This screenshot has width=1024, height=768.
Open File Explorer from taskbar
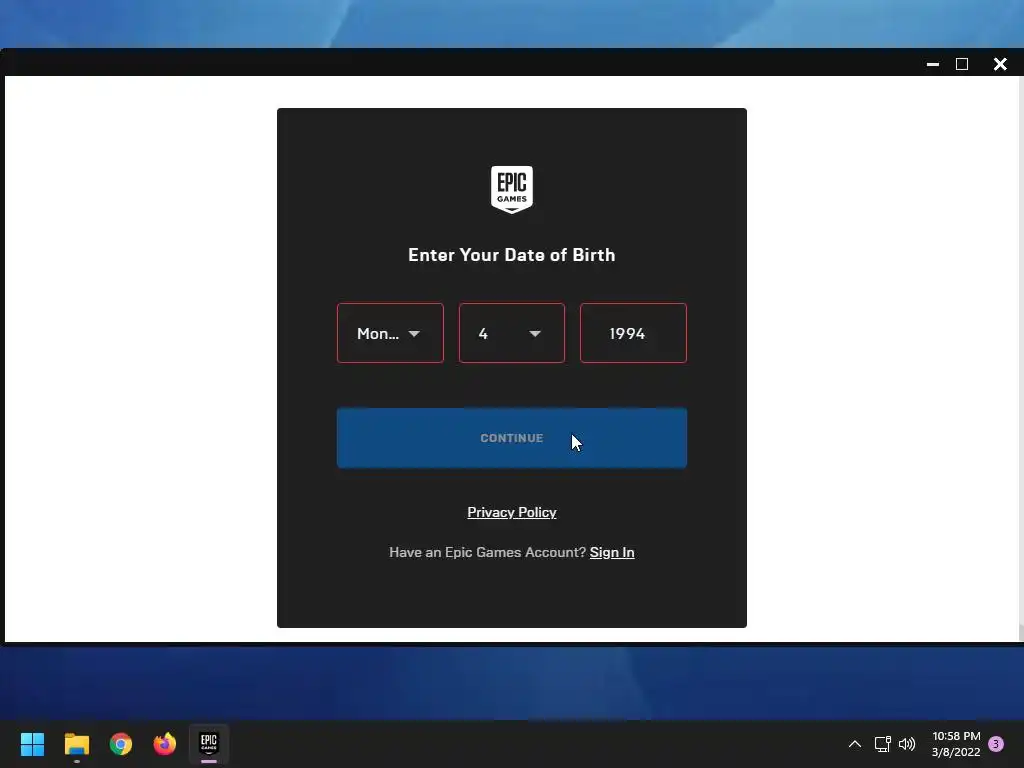(x=76, y=744)
